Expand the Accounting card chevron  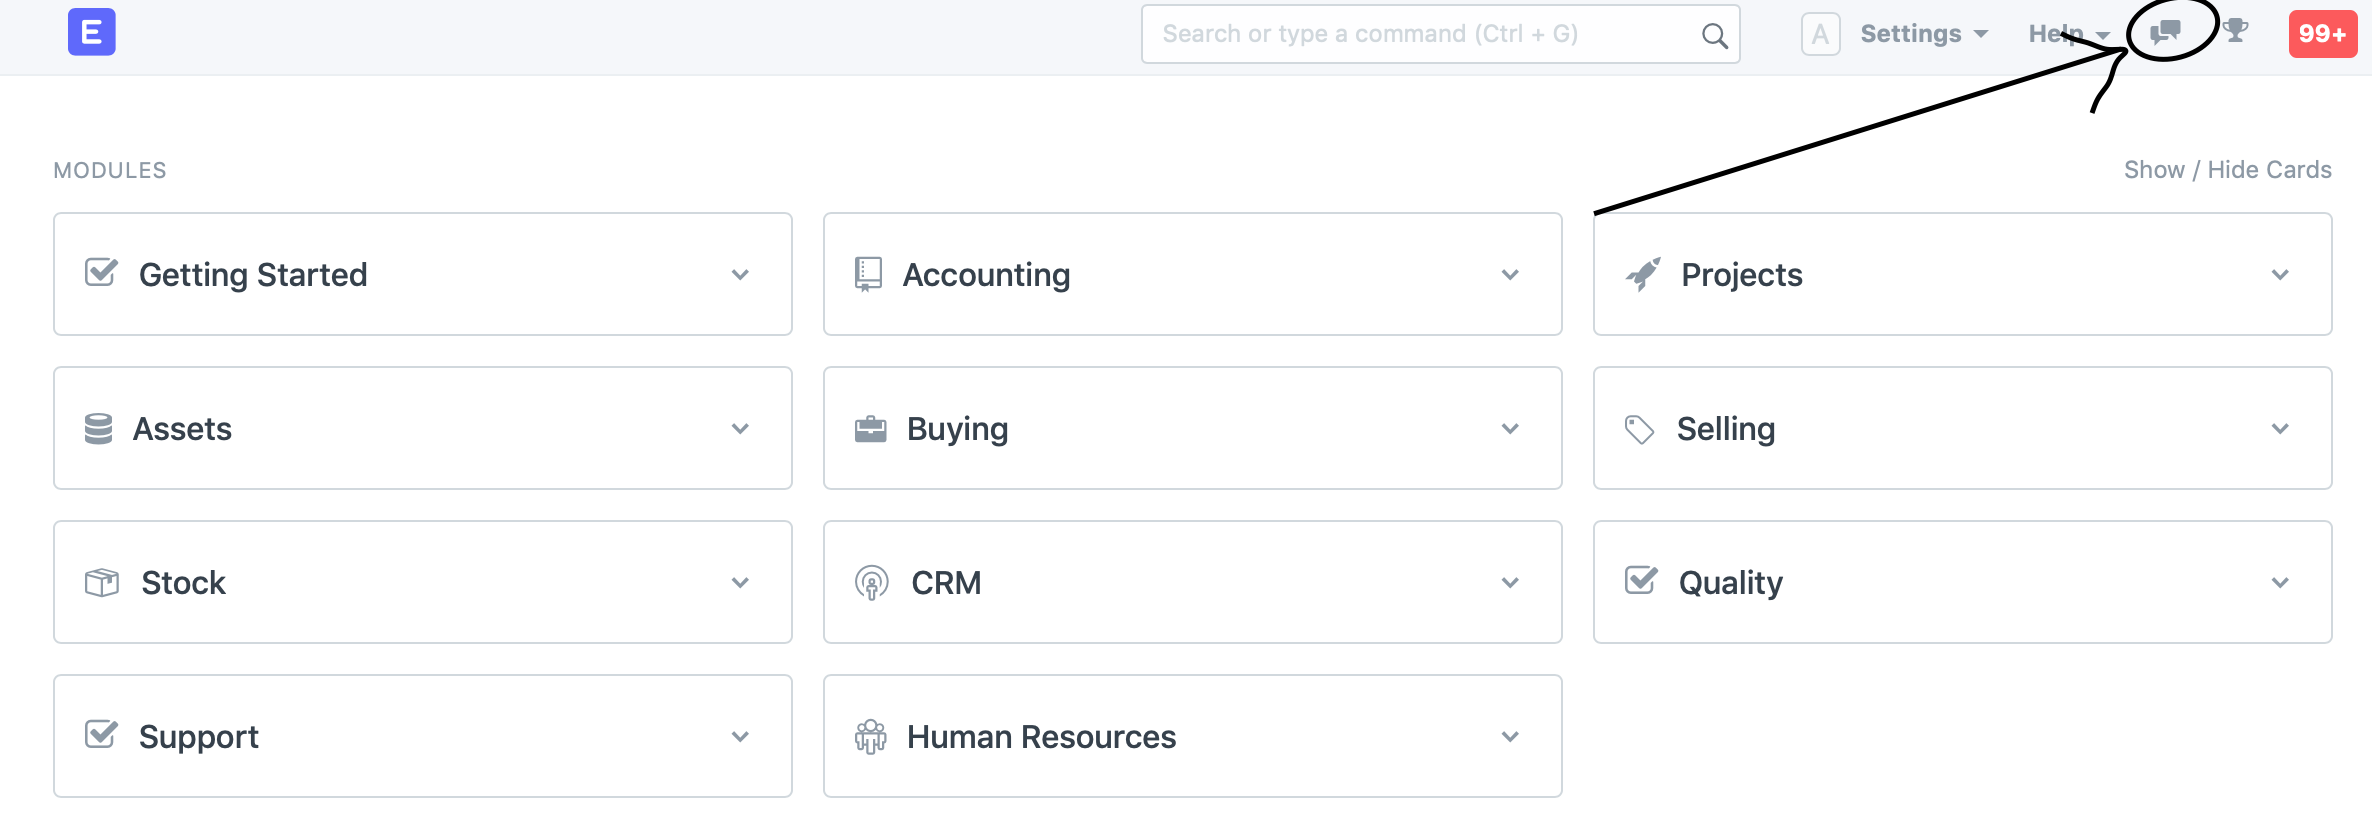point(1510,275)
